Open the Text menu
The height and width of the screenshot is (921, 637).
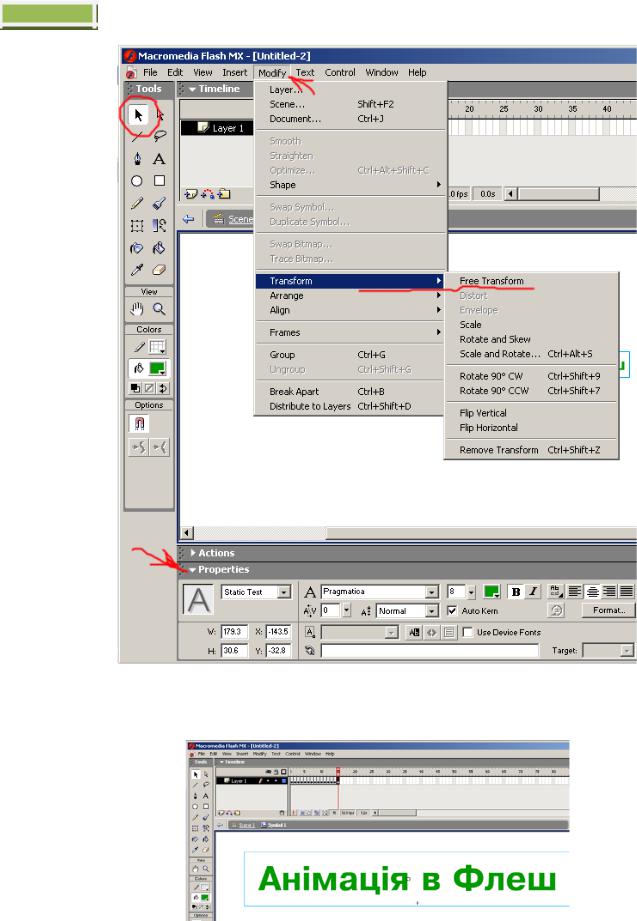click(305, 72)
